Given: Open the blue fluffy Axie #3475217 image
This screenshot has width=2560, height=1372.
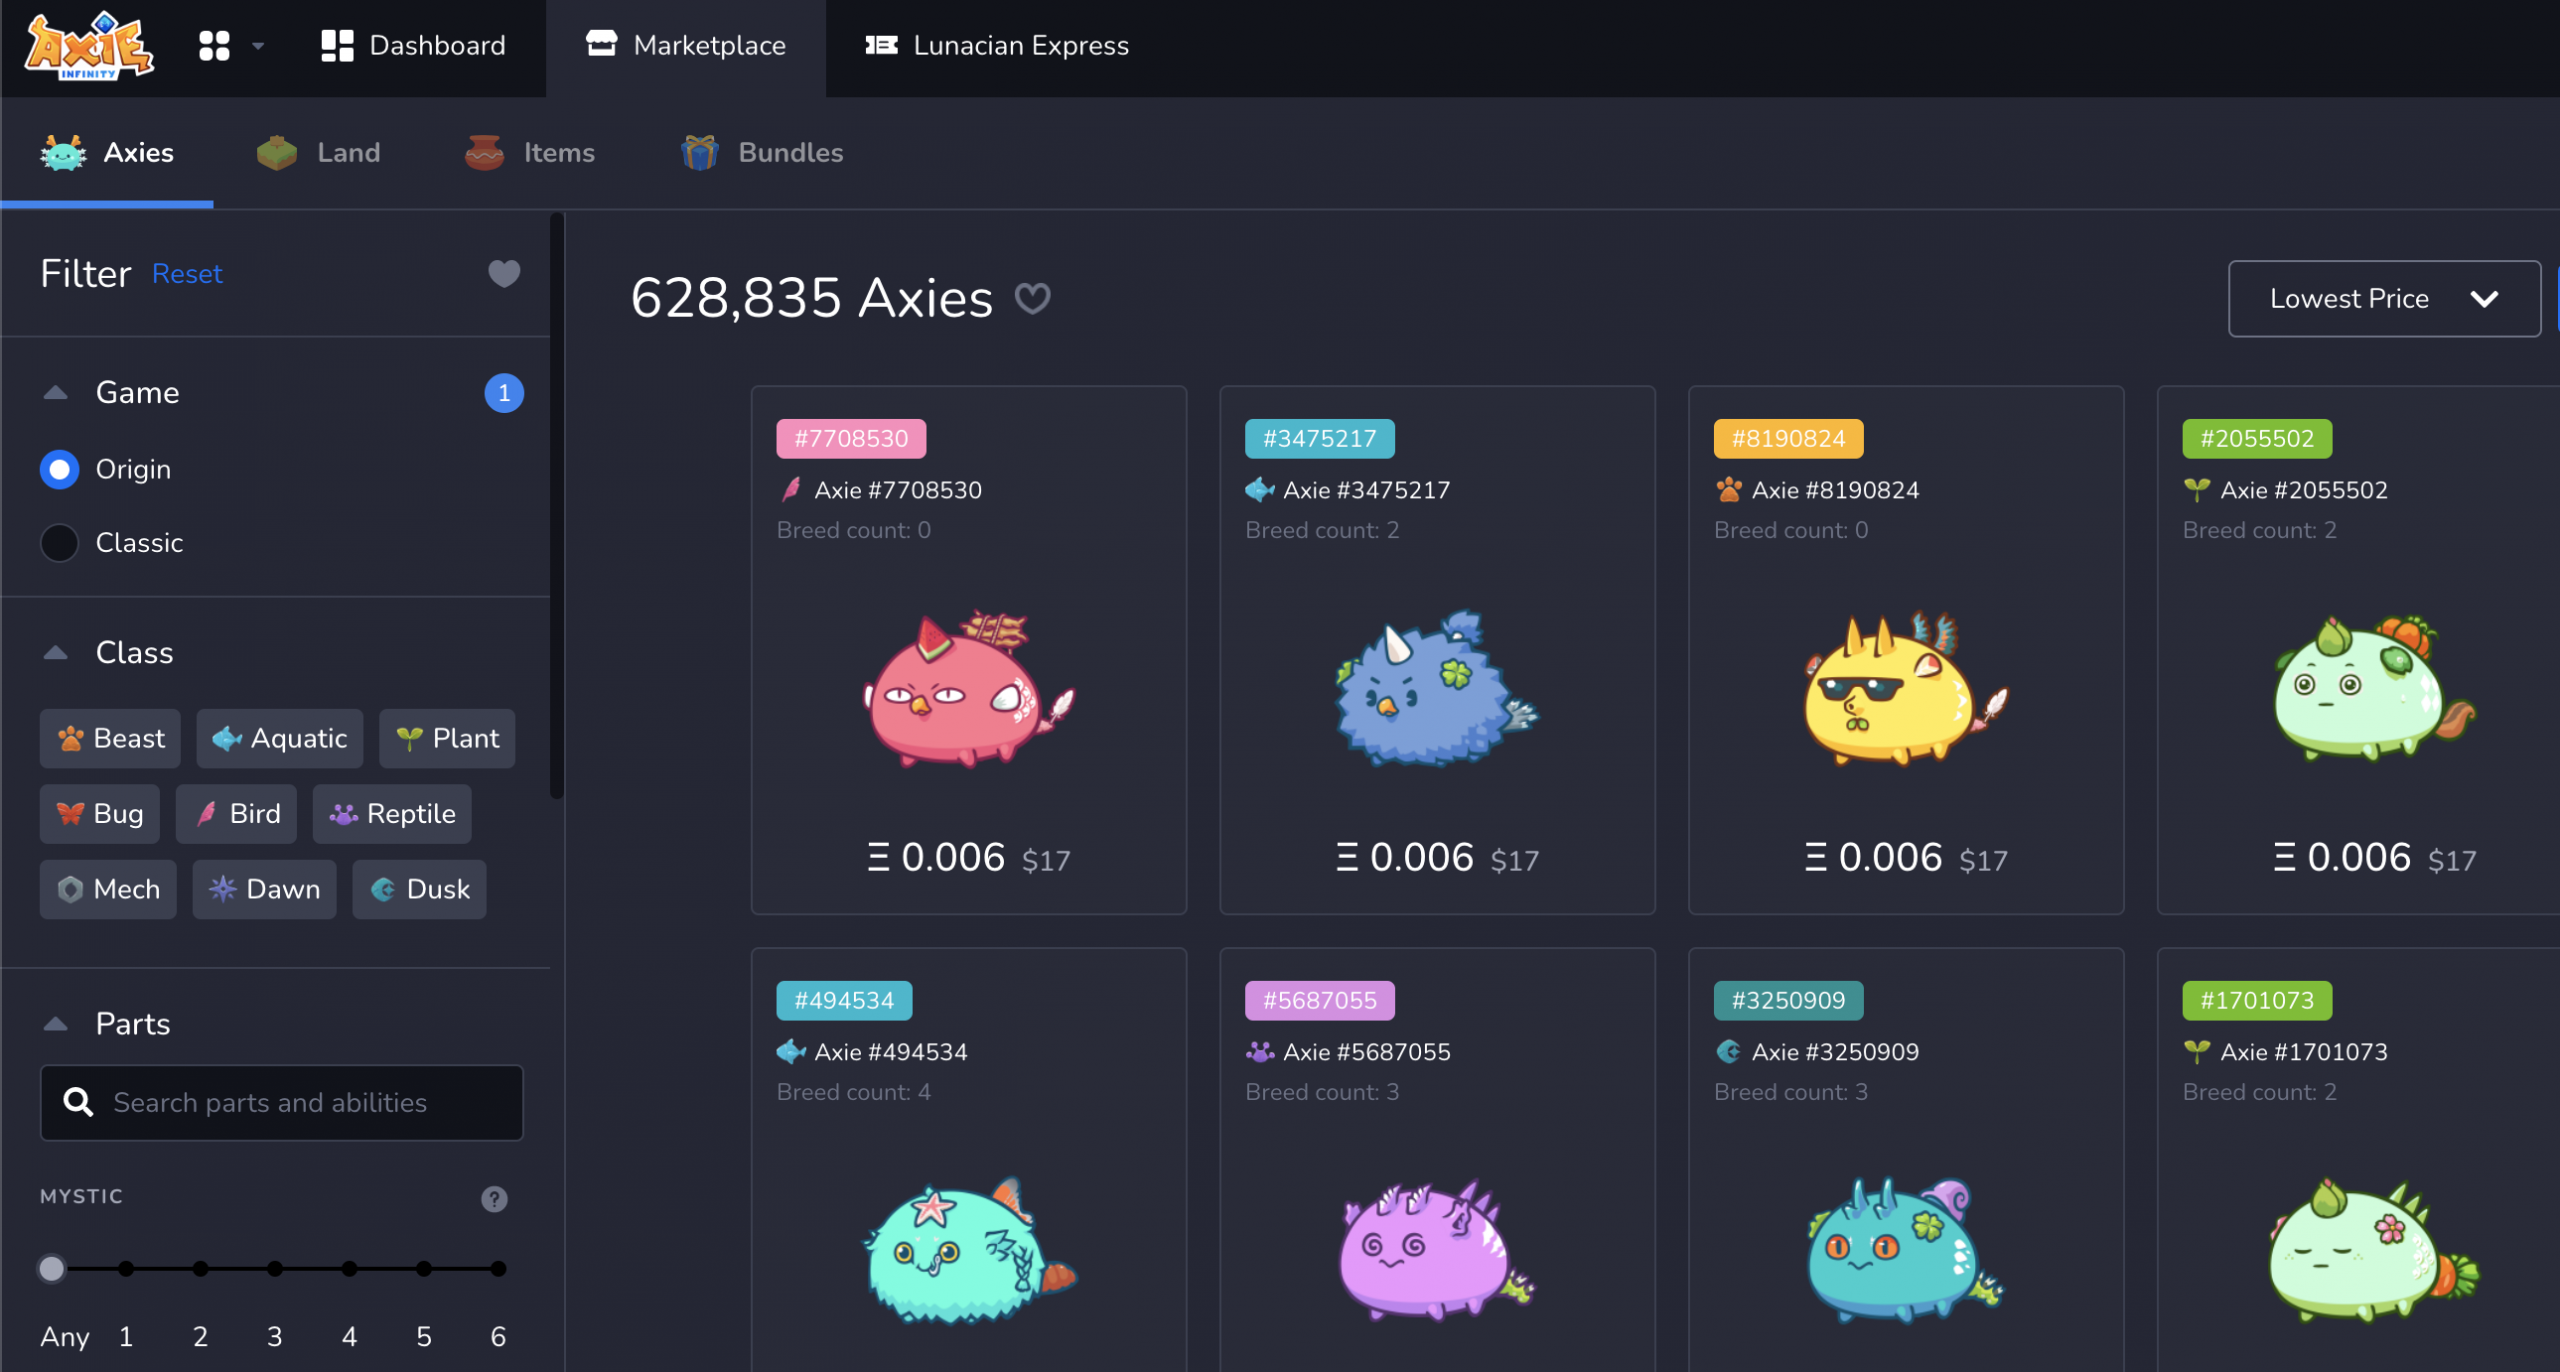Looking at the screenshot, I should pos(1437,690).
